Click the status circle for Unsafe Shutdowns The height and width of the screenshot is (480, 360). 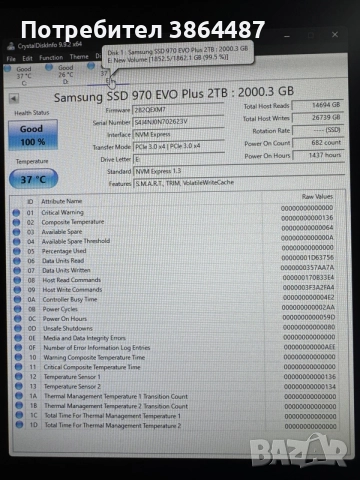click(x=18, y=328)
